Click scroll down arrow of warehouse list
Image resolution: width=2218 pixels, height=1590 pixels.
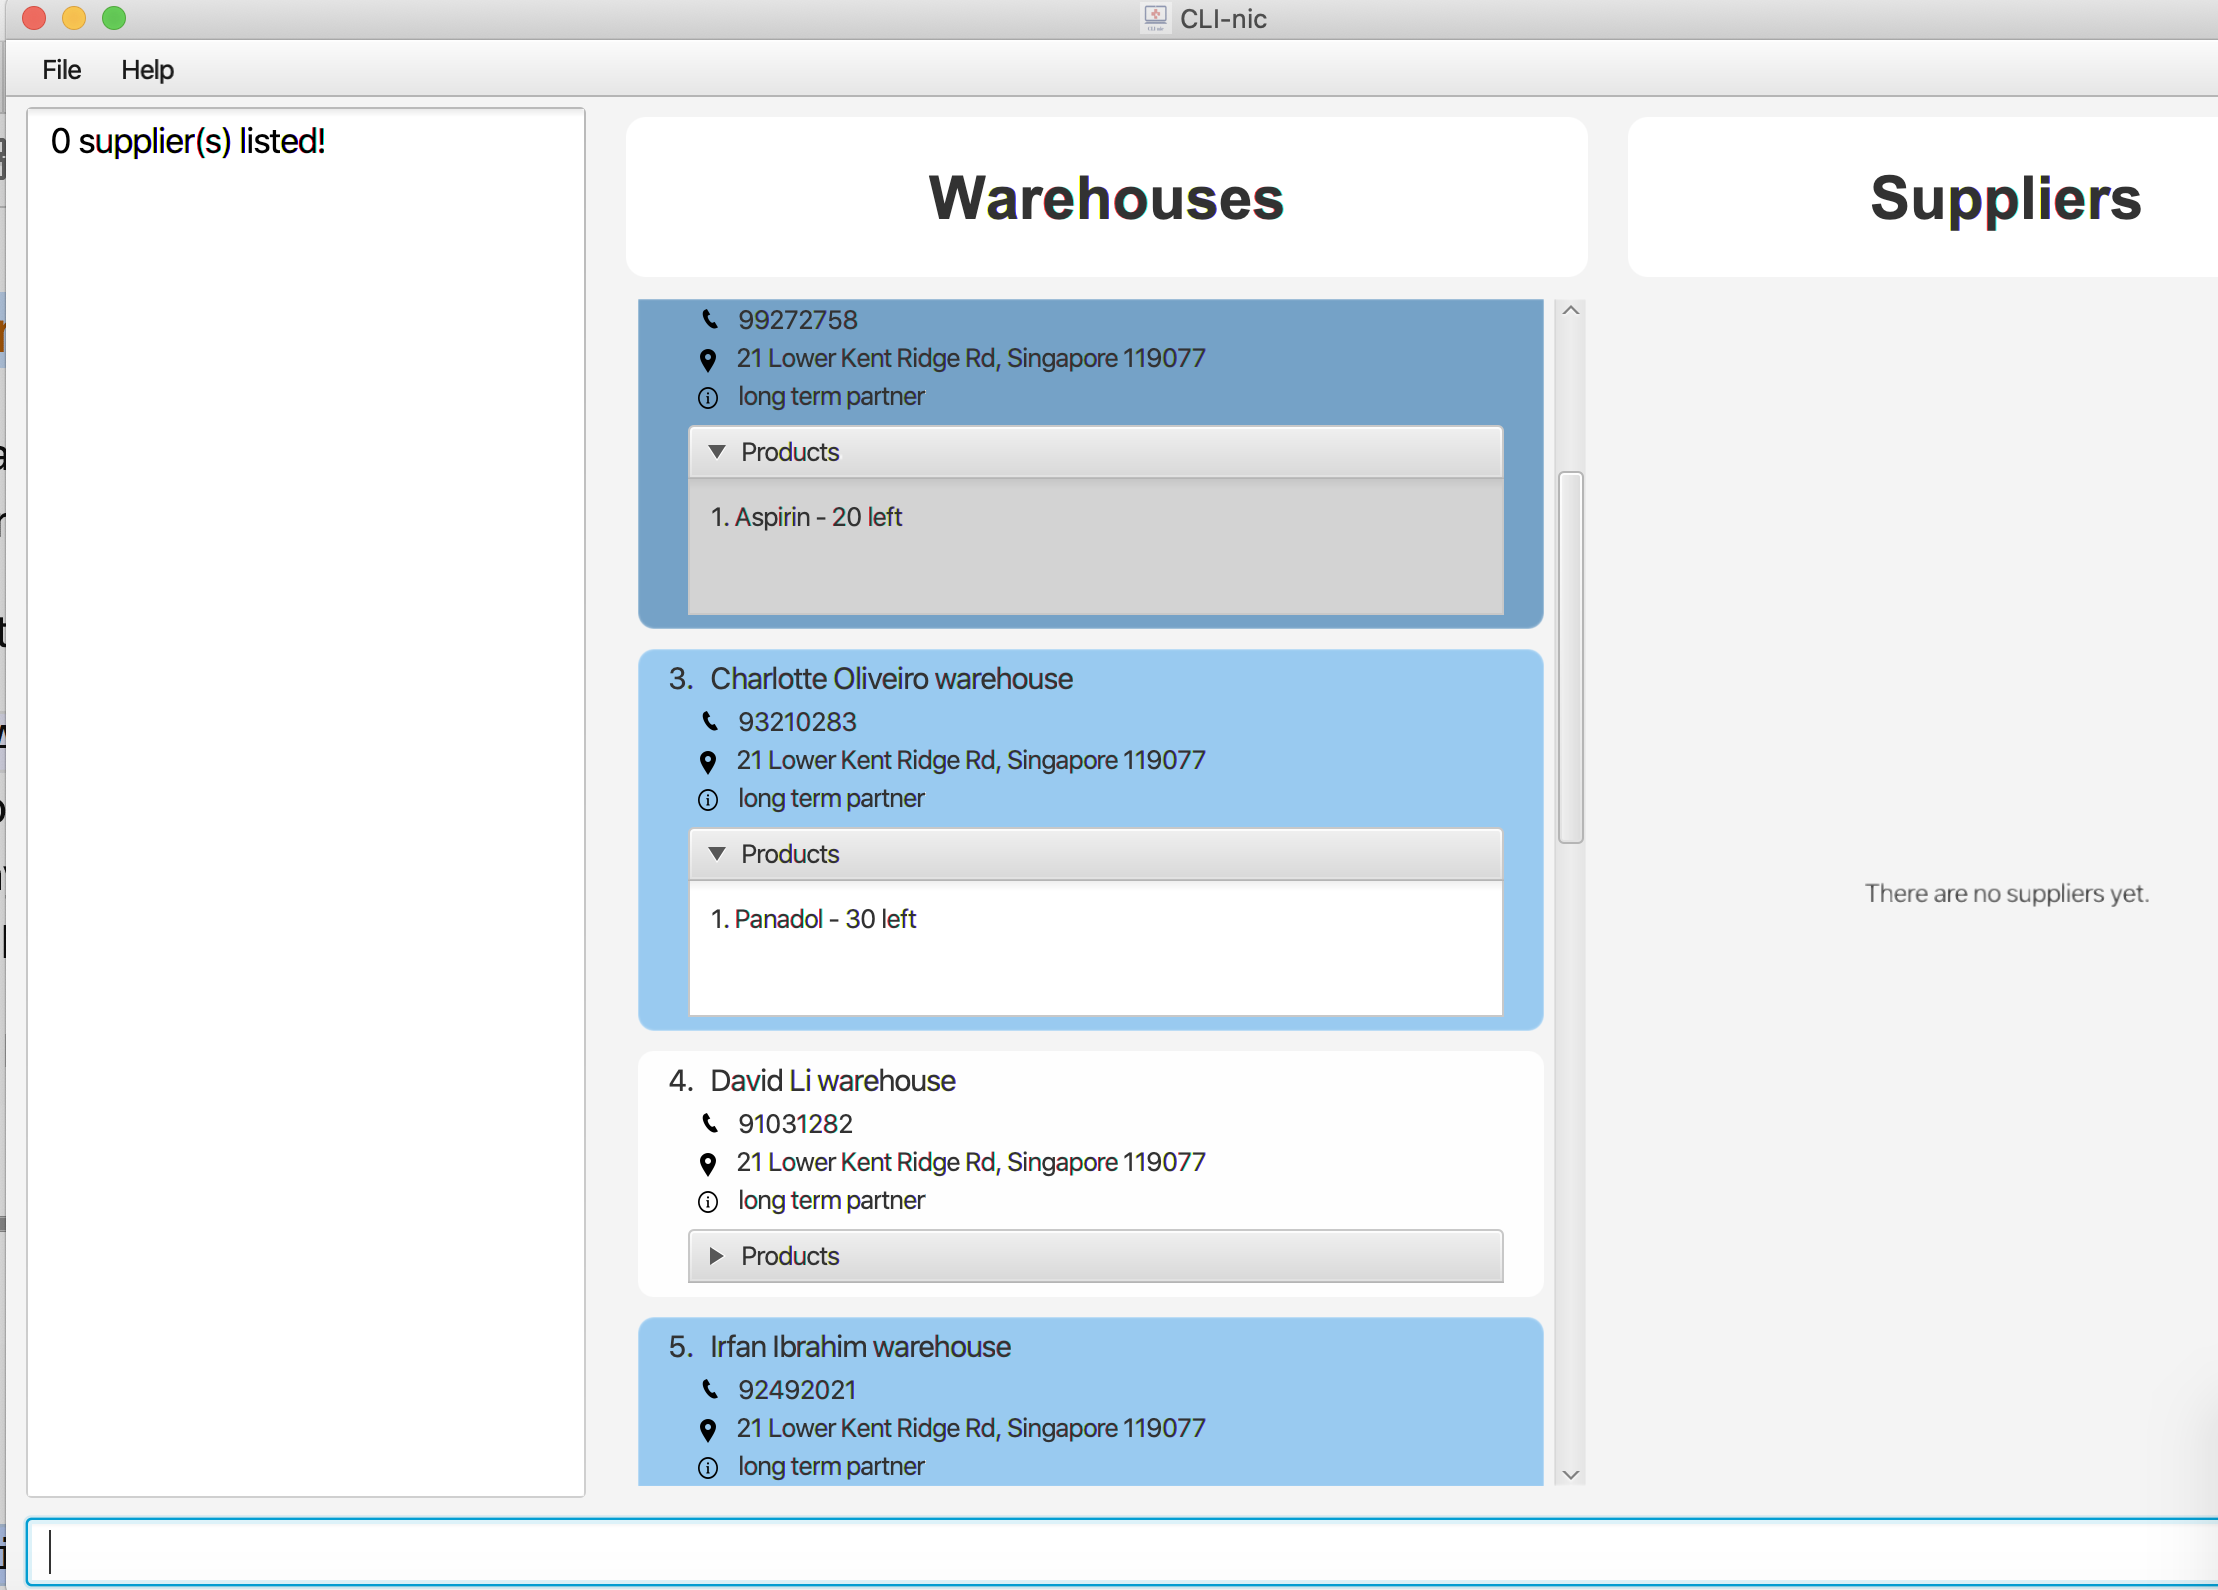[x=1571, y=1474]
